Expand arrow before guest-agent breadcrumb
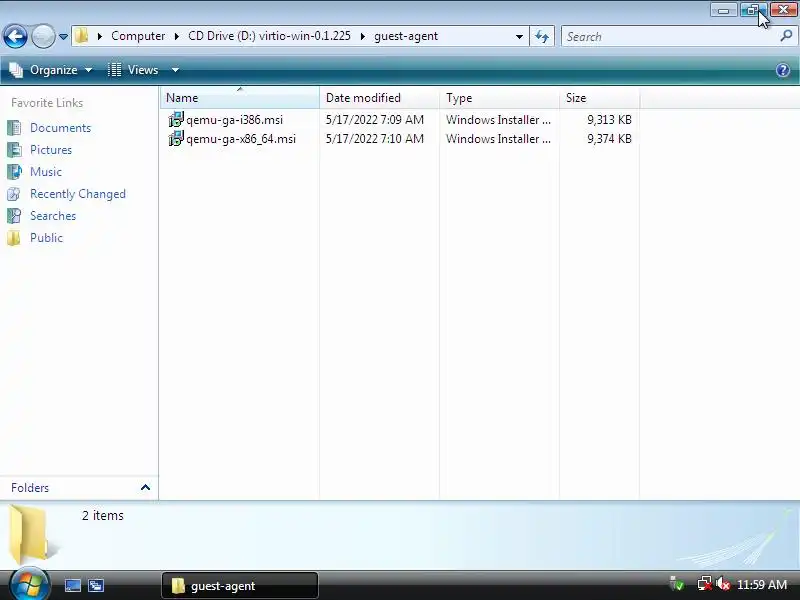Image resolution: width=800 pixels, height=600 pixels. (x=363, y=36)
